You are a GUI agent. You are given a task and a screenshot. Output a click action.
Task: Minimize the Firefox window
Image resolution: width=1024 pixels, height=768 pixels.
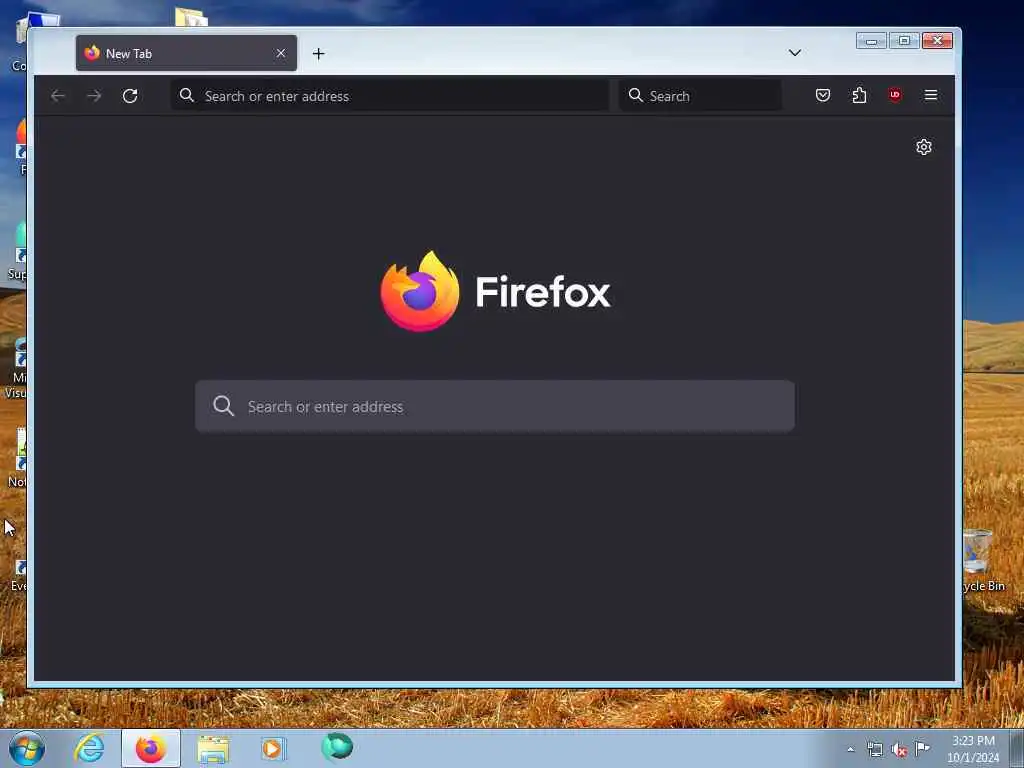tap(871, 41)
